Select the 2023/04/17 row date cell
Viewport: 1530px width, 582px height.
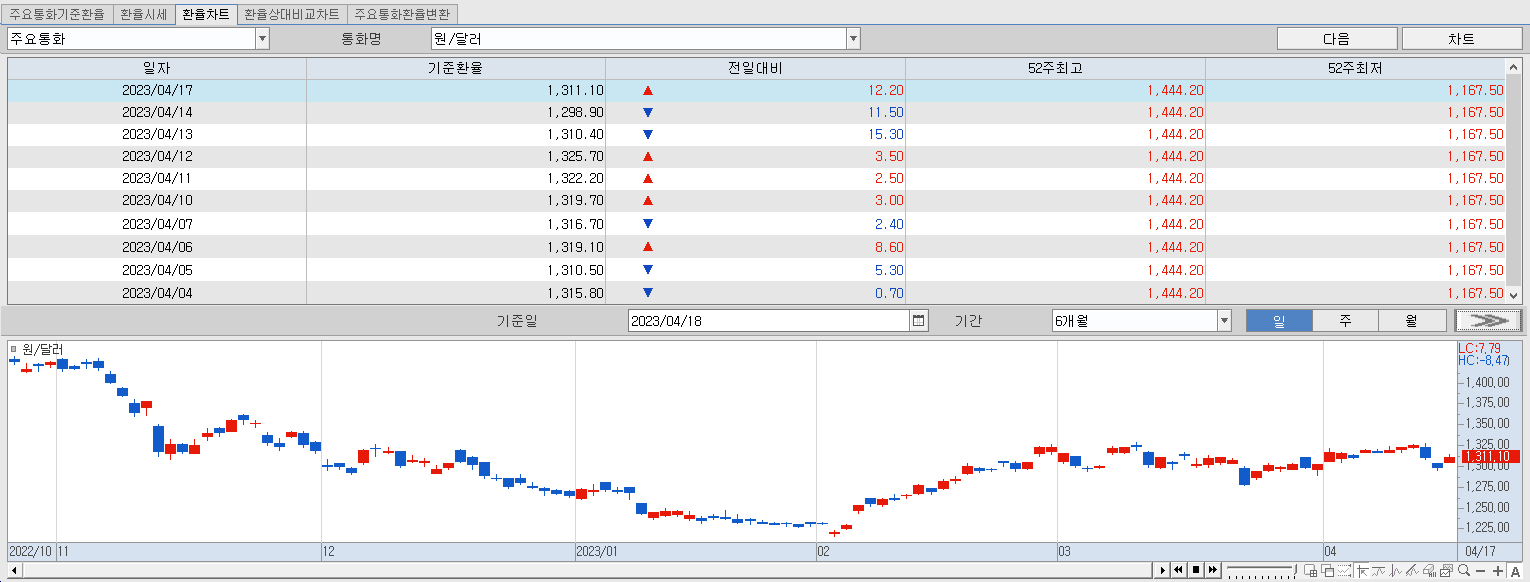[157, 90]
